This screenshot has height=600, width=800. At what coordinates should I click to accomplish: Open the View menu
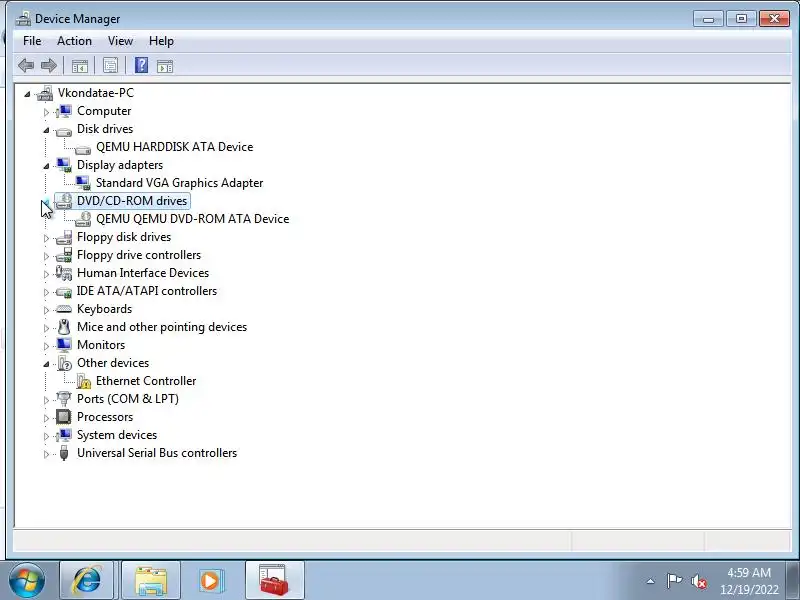pos(120,41)
